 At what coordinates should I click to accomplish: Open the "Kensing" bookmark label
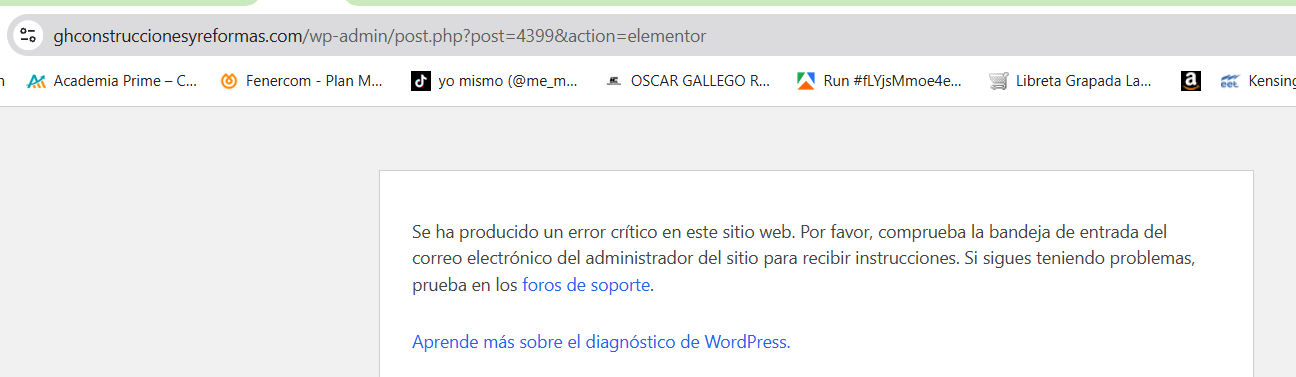click(x=1272, y=82)
